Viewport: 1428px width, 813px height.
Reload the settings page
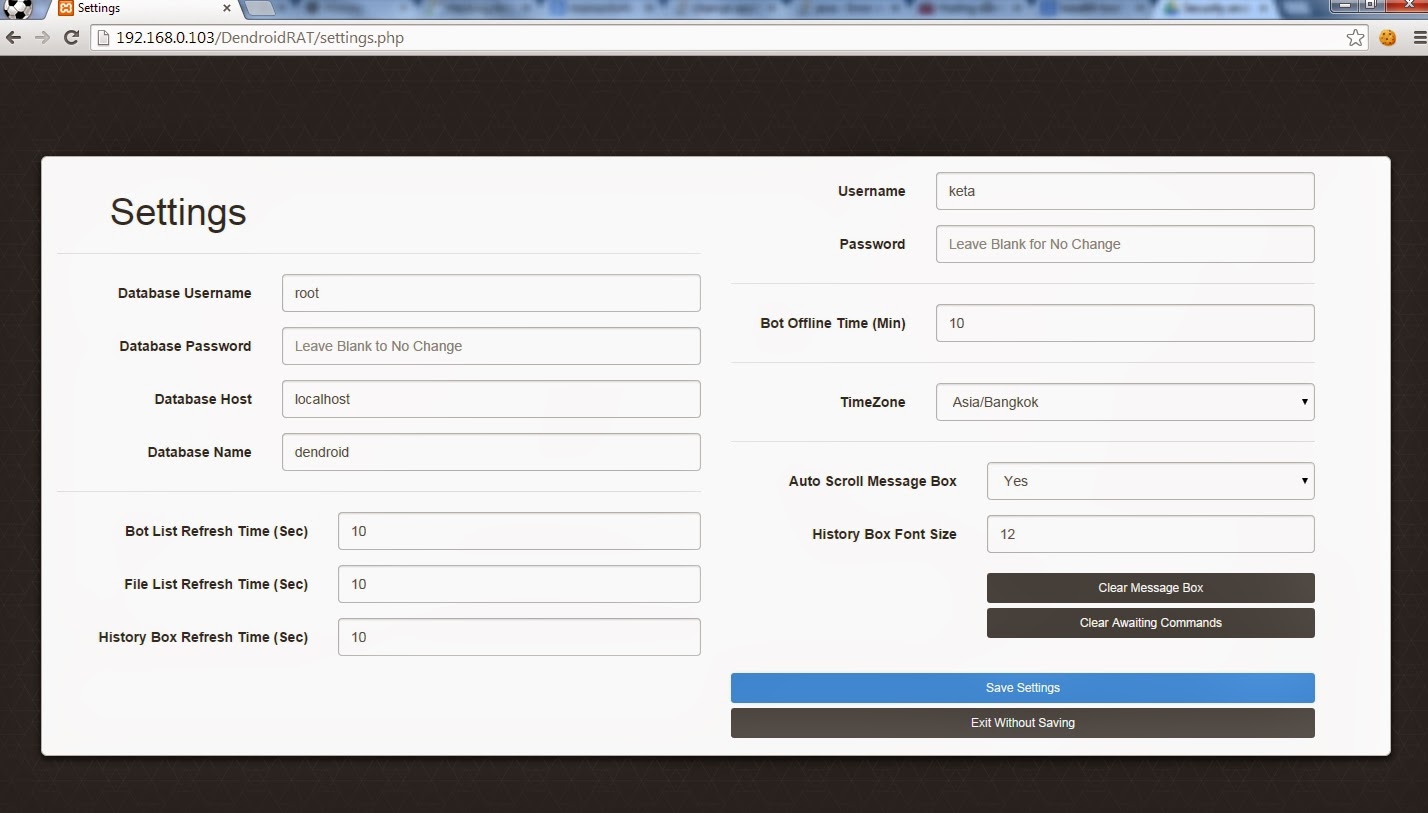tap(71, 38)
